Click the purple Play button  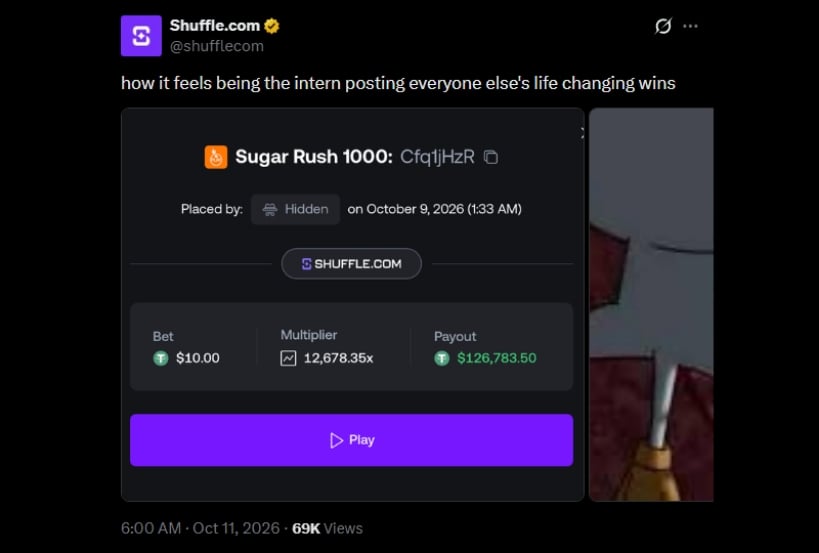pyautogui.click(x=352, y=440)
